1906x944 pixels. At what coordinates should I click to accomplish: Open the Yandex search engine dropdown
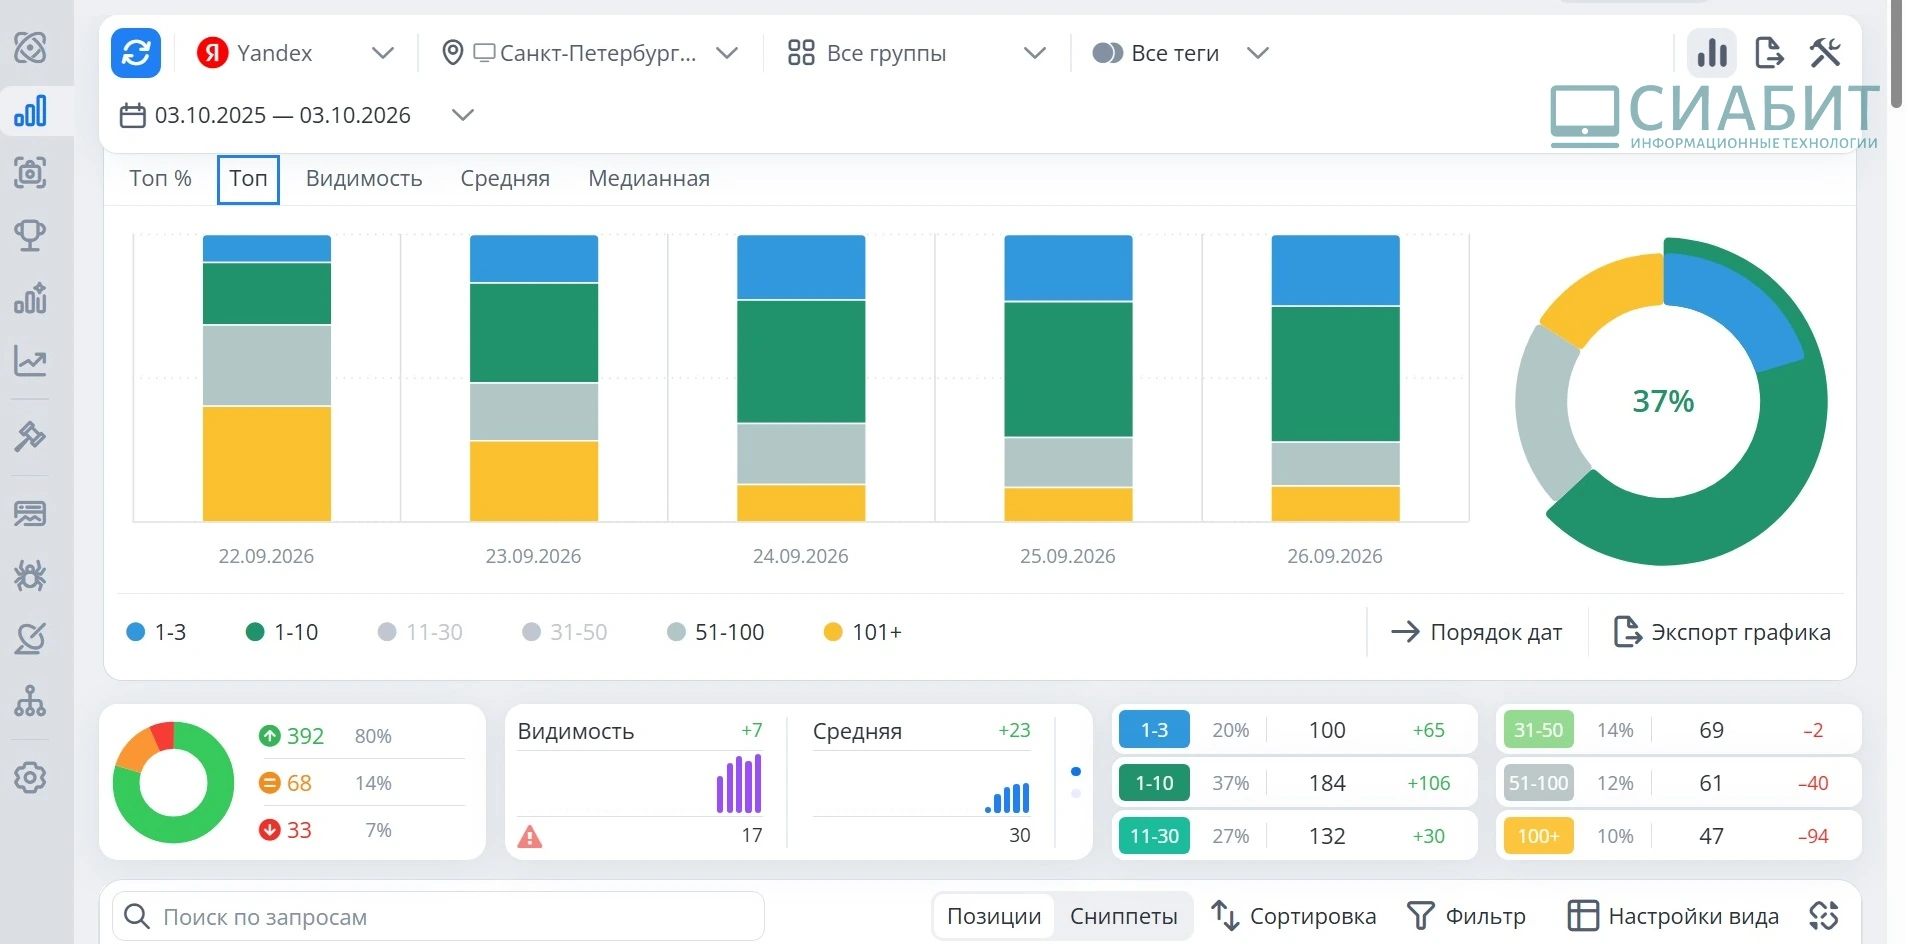pyautogui.click(x=296, y=53)
